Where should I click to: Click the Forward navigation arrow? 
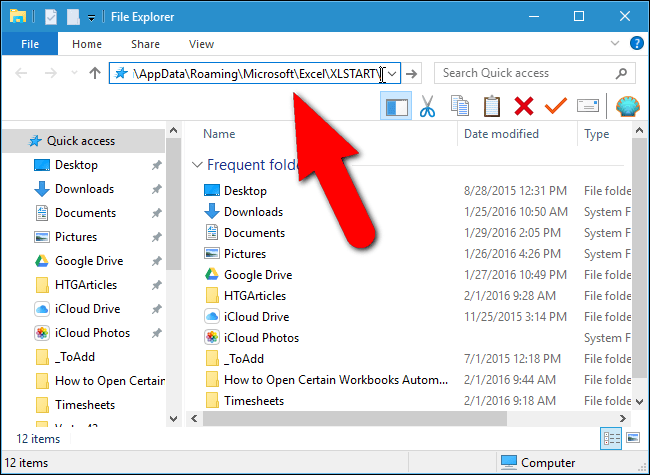(51, 73)
